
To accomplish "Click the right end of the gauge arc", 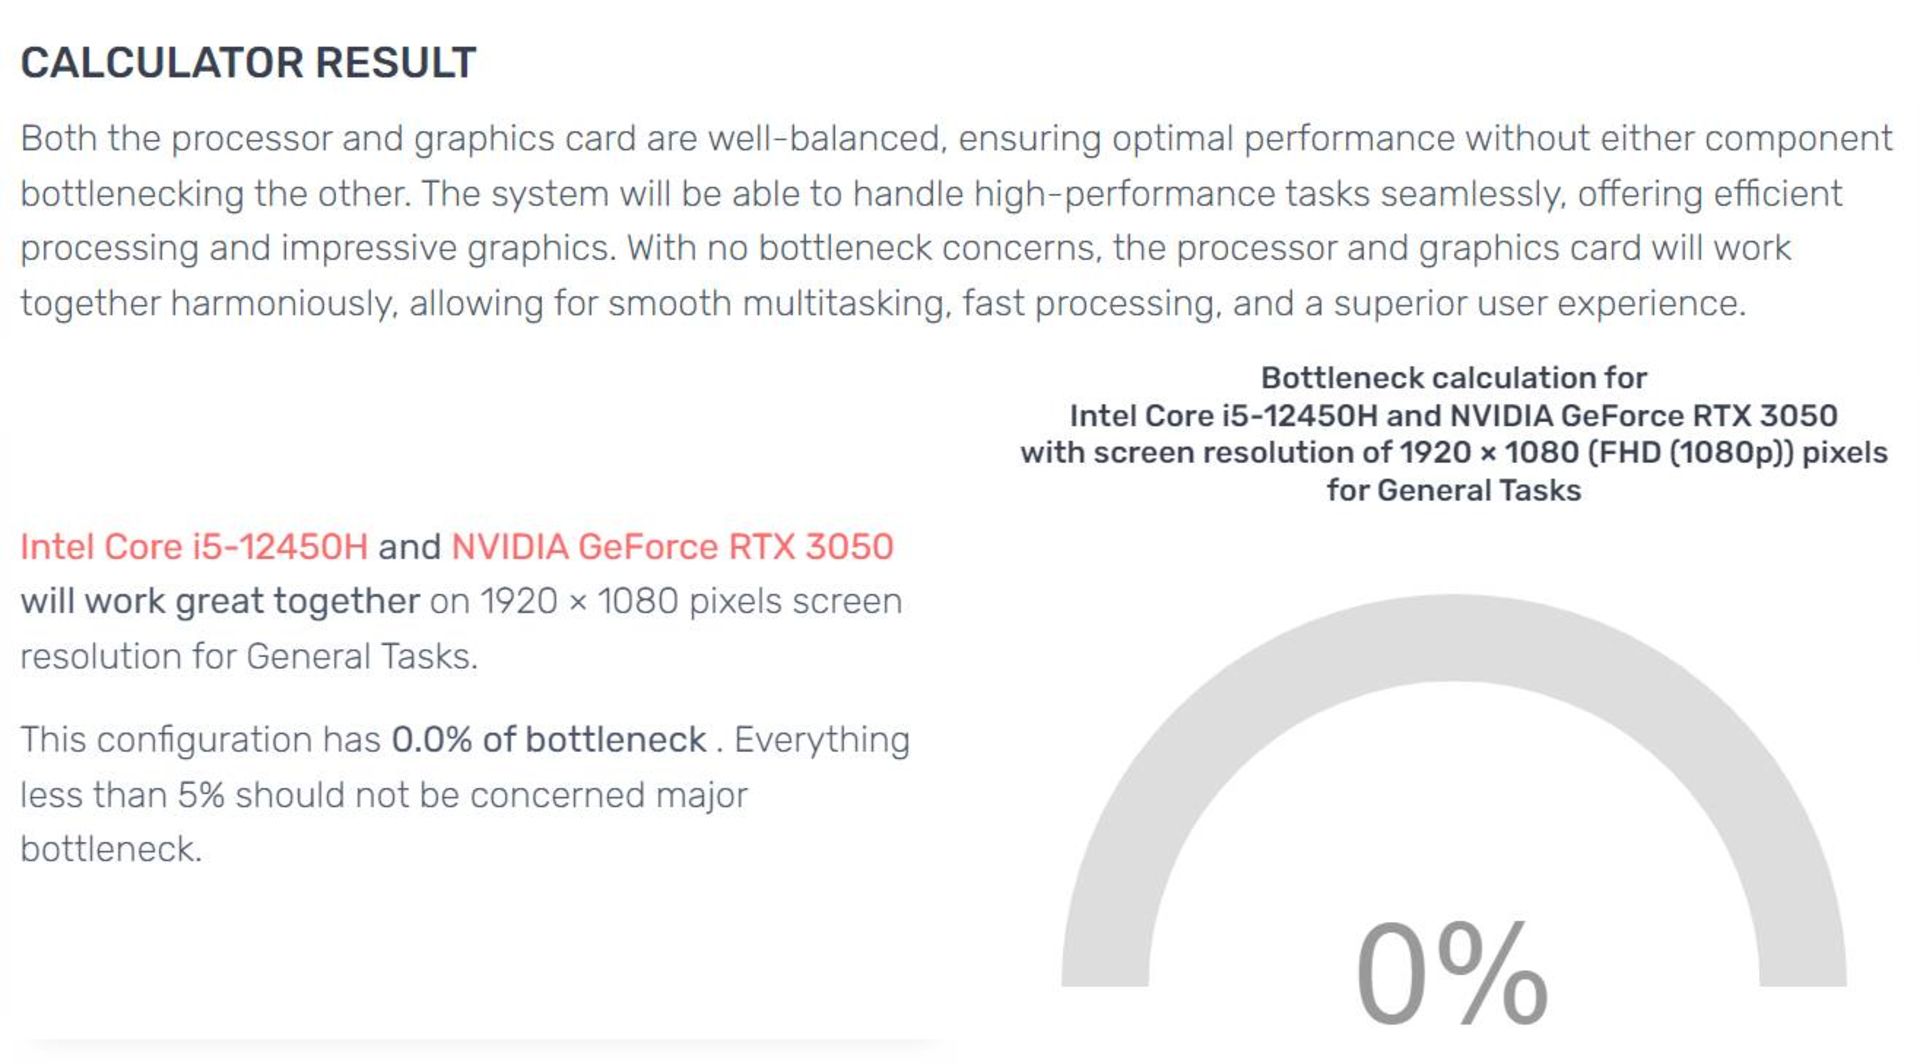I will click(x=1802, y=960).
